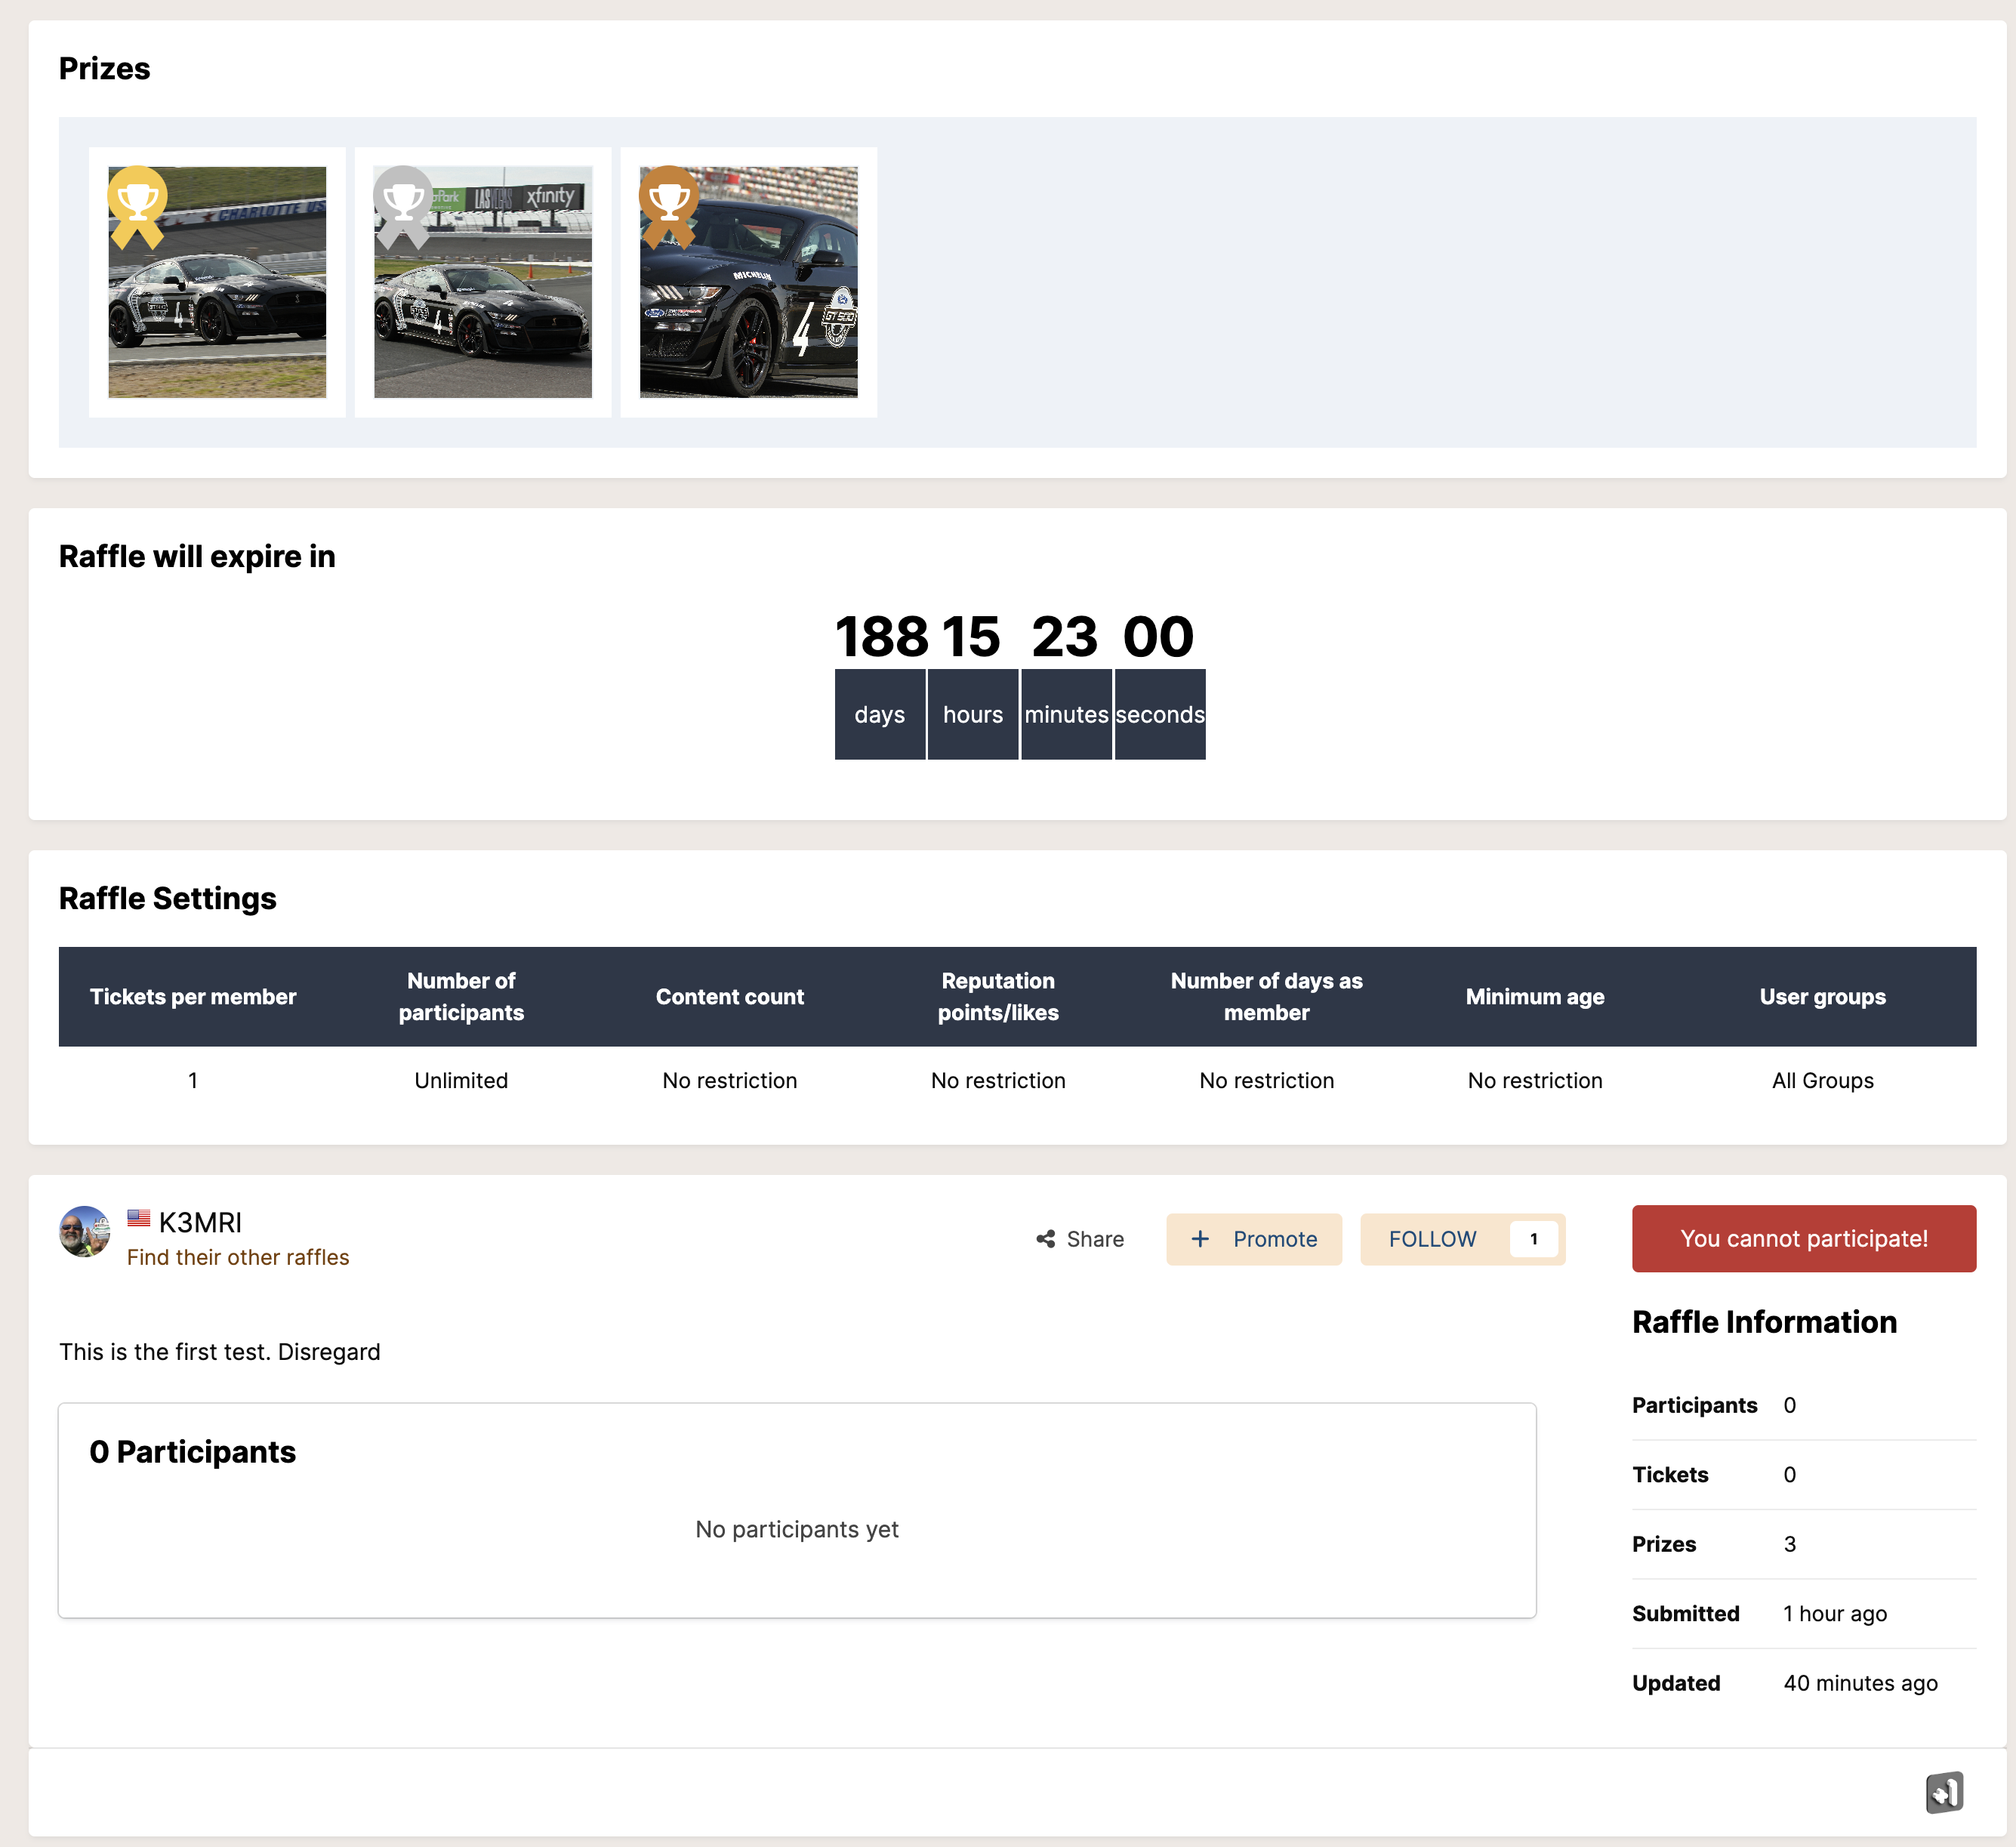2016x1847 pixels.
Task: Click the Tickets per member column header
Action: click(193, 996)
